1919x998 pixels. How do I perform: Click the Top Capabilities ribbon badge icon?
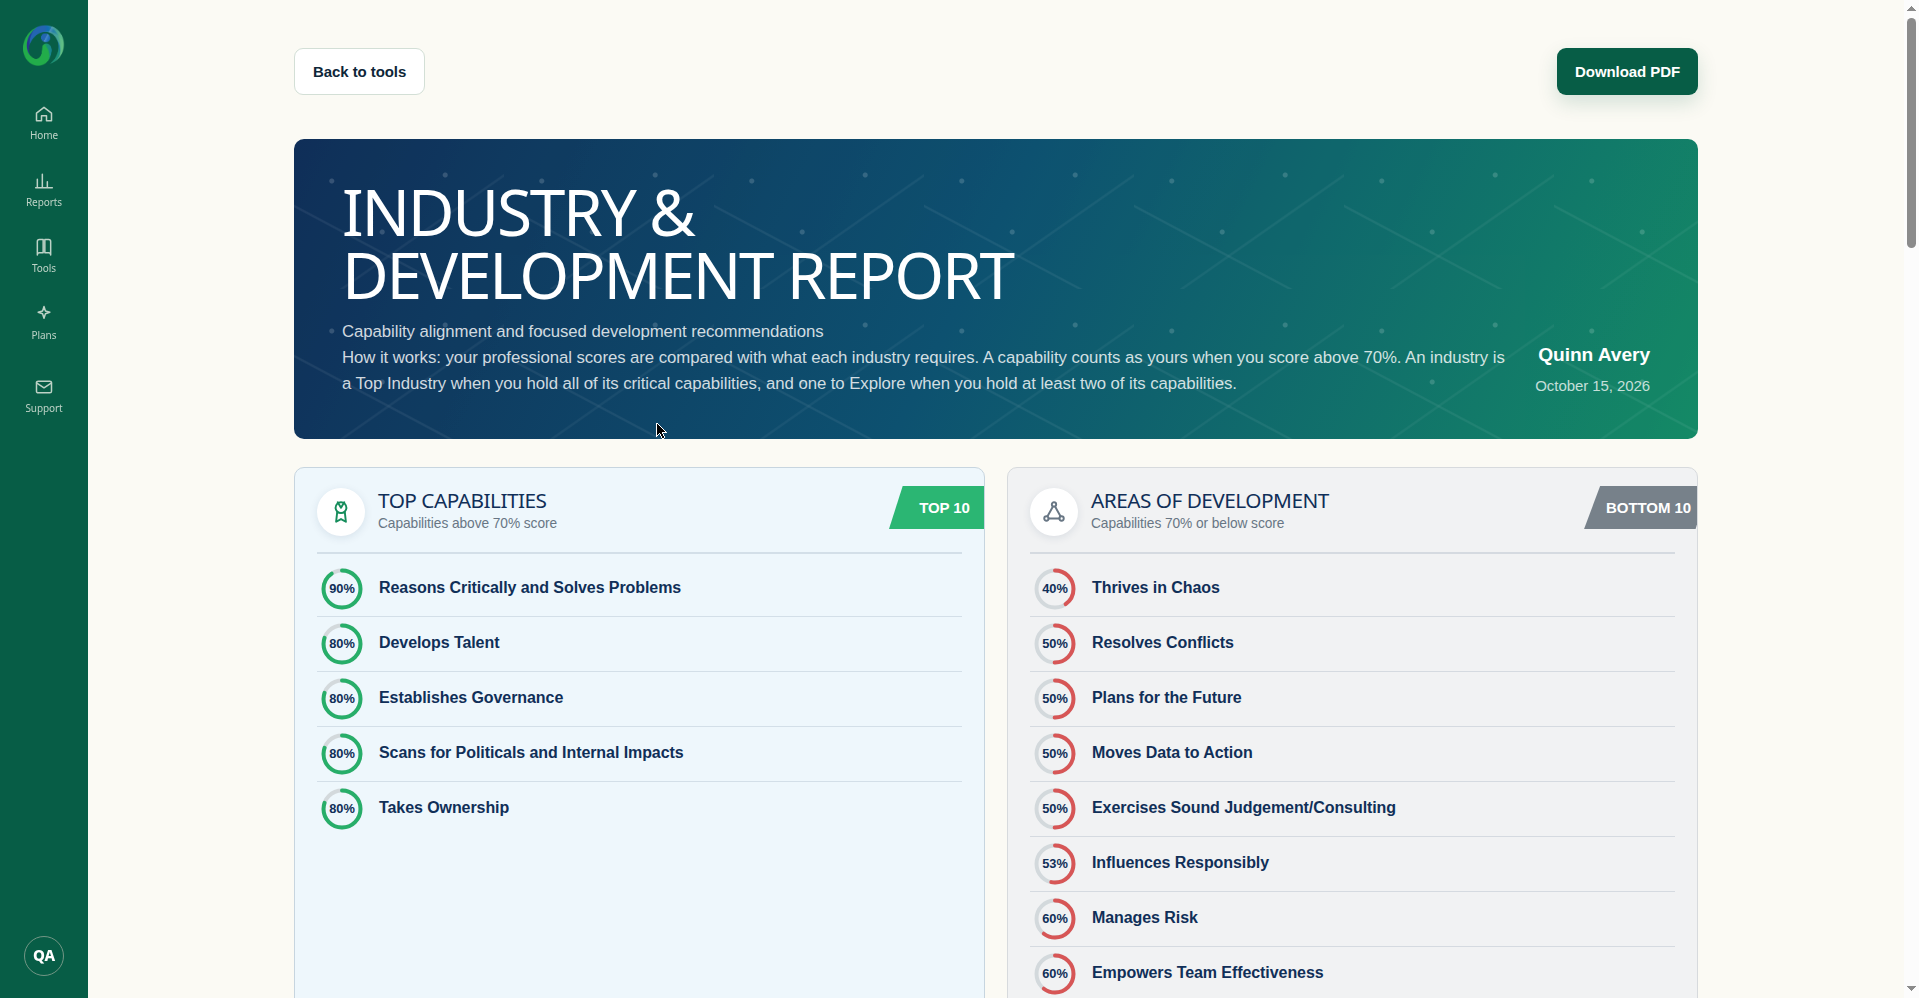(x=341, y=512)
